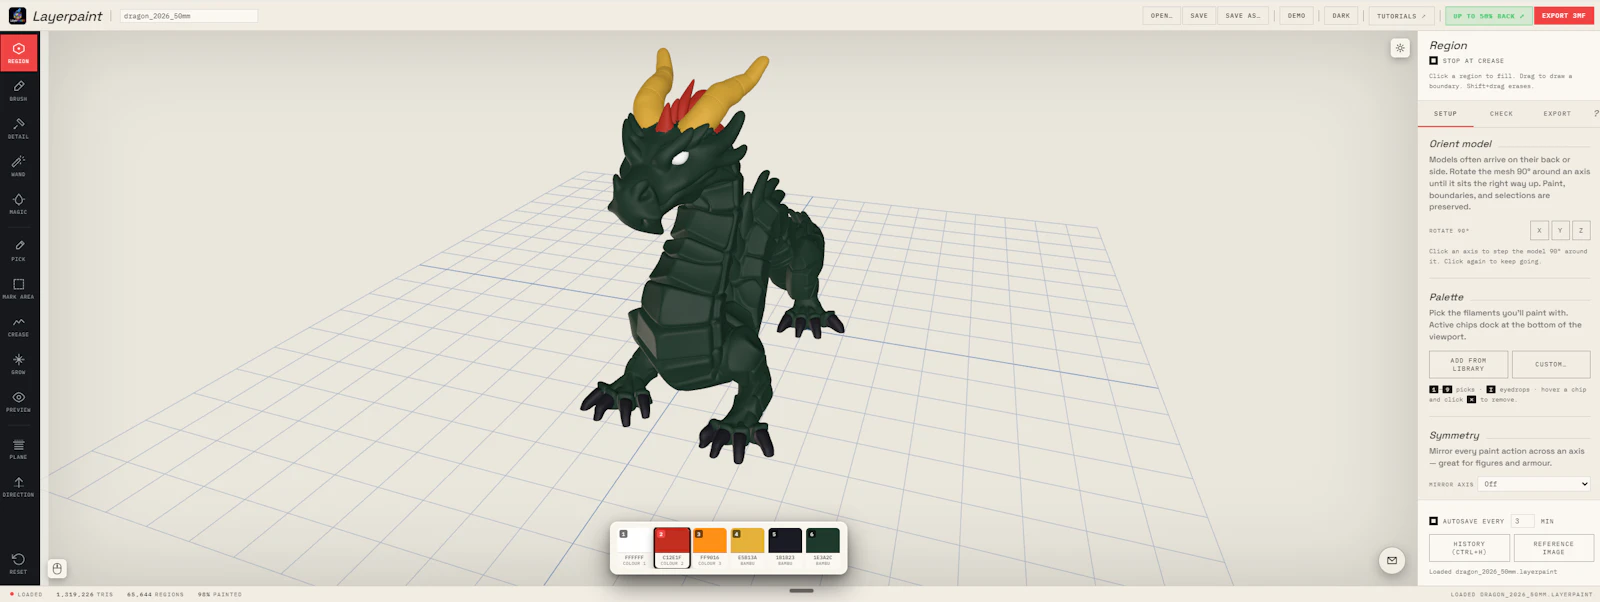The image size is (1600, 602).
Task: Select the Brush tool
Action: pos(18,91)
